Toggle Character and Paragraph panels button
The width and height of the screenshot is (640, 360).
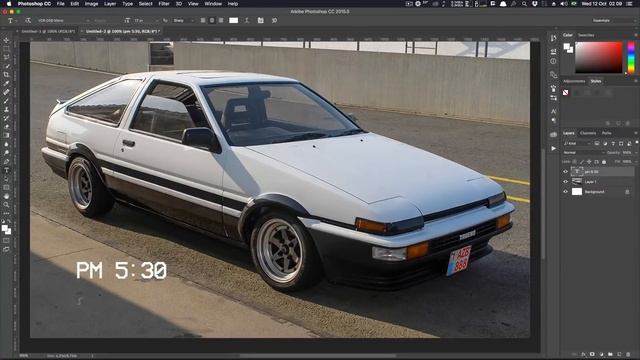point(260,20)
